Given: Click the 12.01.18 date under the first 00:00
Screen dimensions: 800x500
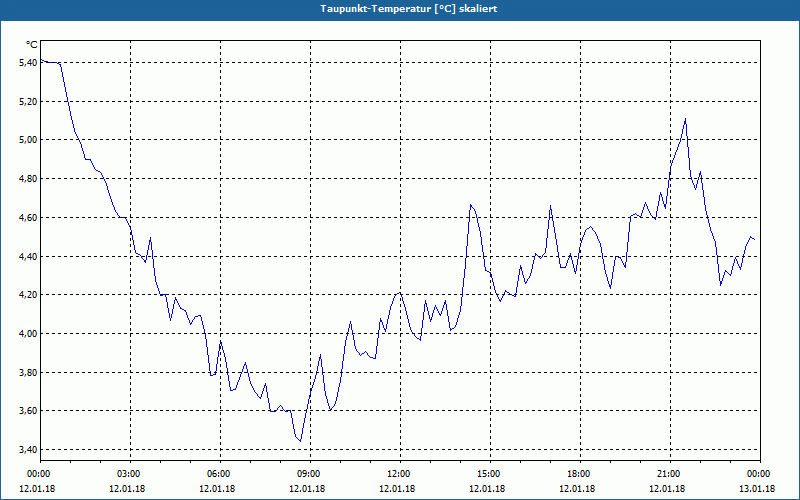Looking at the screenshot, I should coord(37,488).
